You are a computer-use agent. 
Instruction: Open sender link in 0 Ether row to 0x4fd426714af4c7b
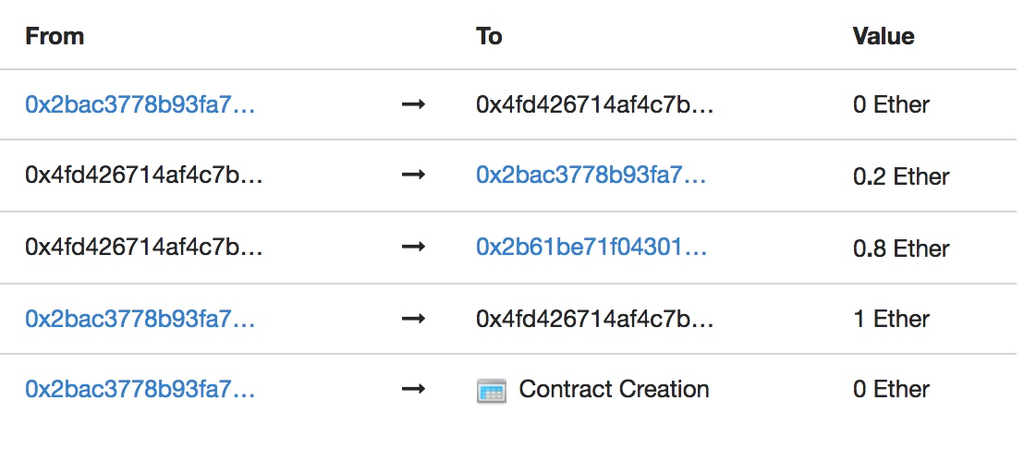(x=140, y=104)
